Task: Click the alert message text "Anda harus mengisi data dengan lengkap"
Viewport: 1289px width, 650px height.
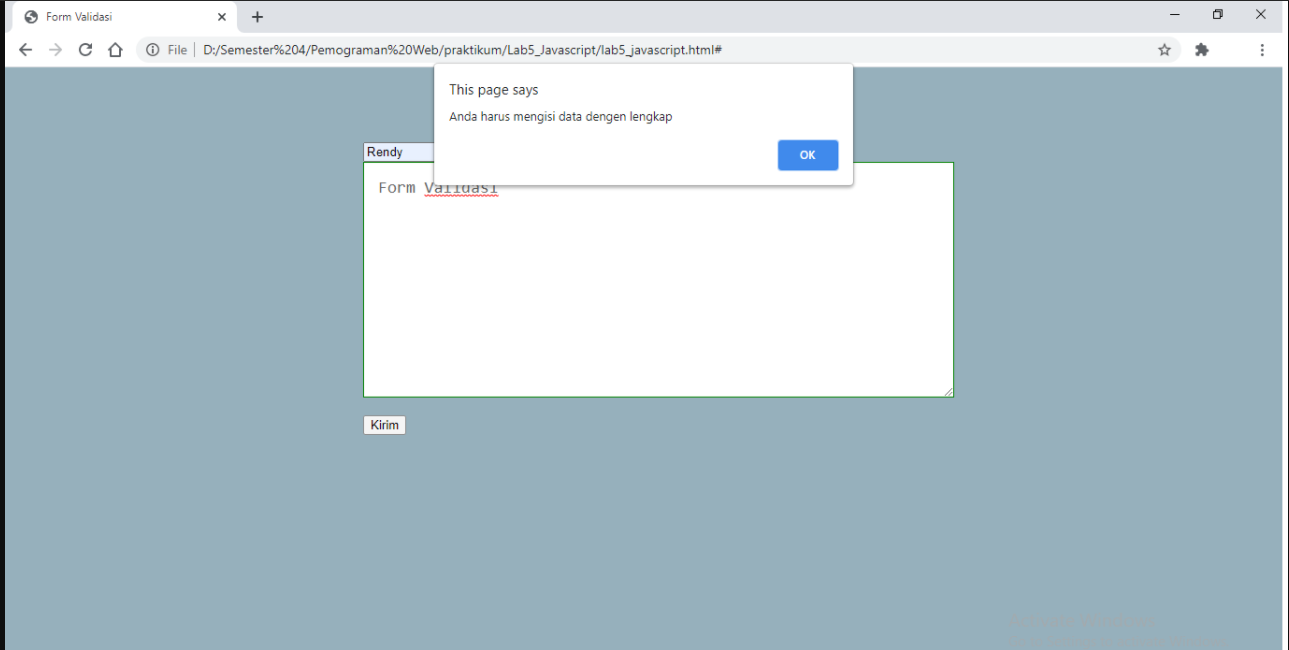Action: pyautogui.click(x=561, y=117)
